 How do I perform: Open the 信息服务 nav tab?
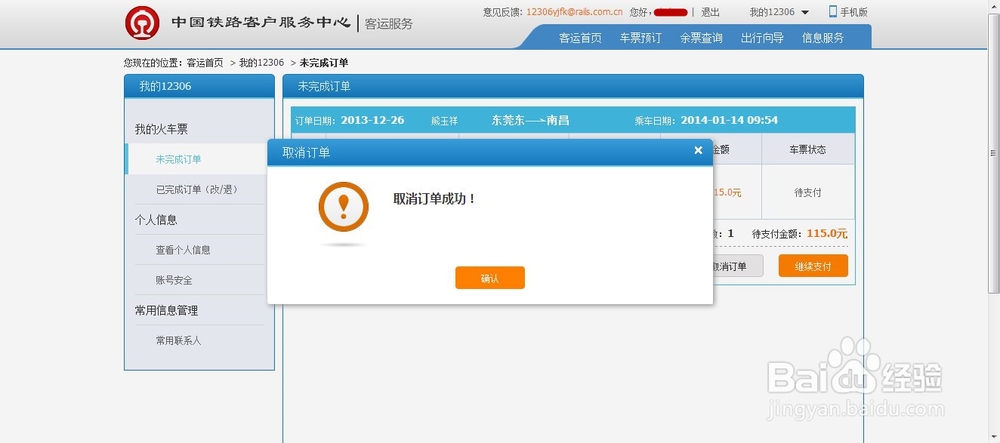823,38
